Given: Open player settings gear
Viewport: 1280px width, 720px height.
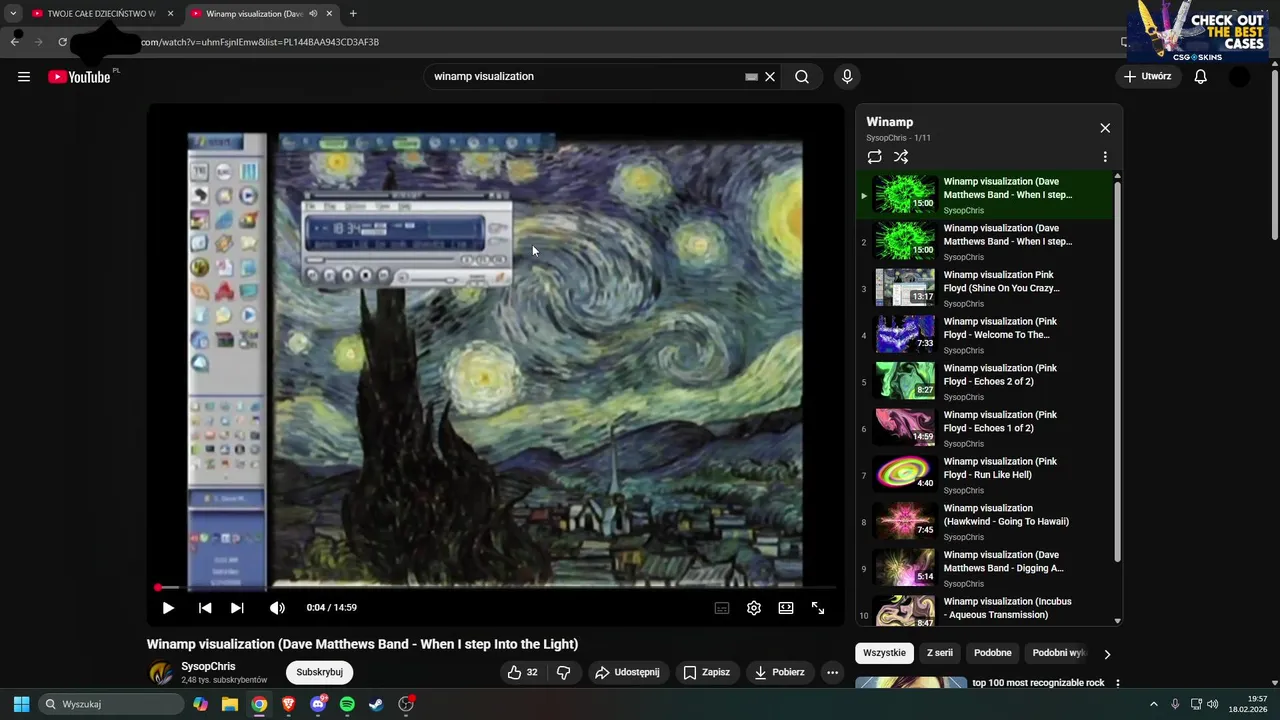Looking at the screenshot, I should 754,608.
